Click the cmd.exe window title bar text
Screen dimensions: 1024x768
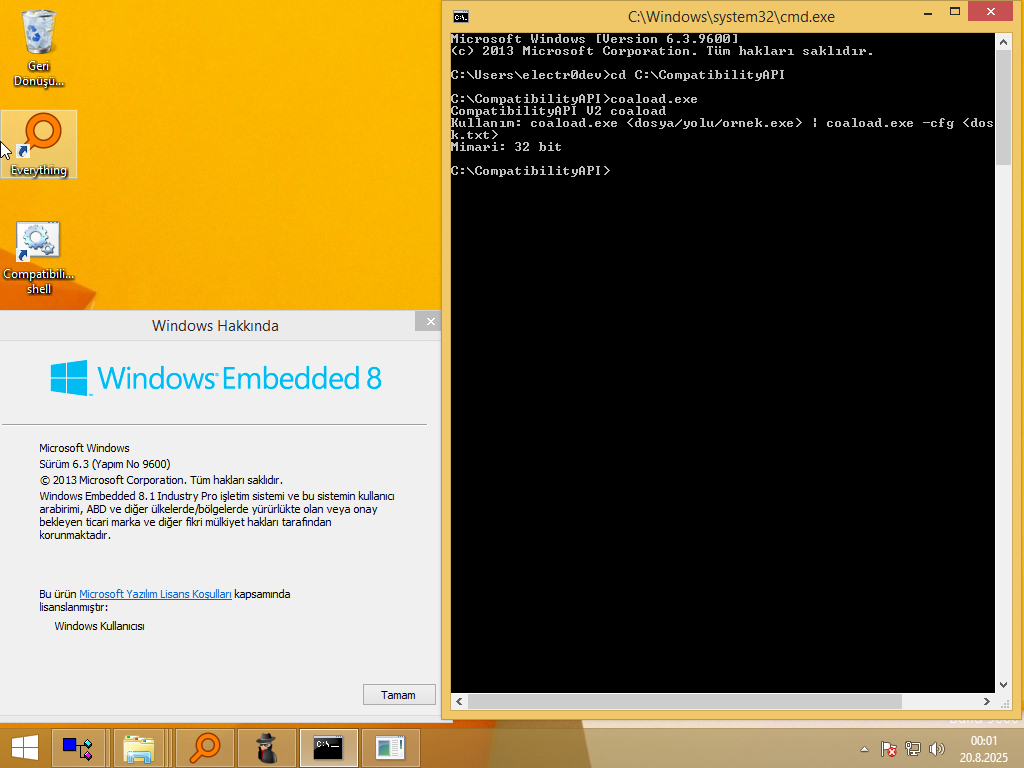[731, 17]
